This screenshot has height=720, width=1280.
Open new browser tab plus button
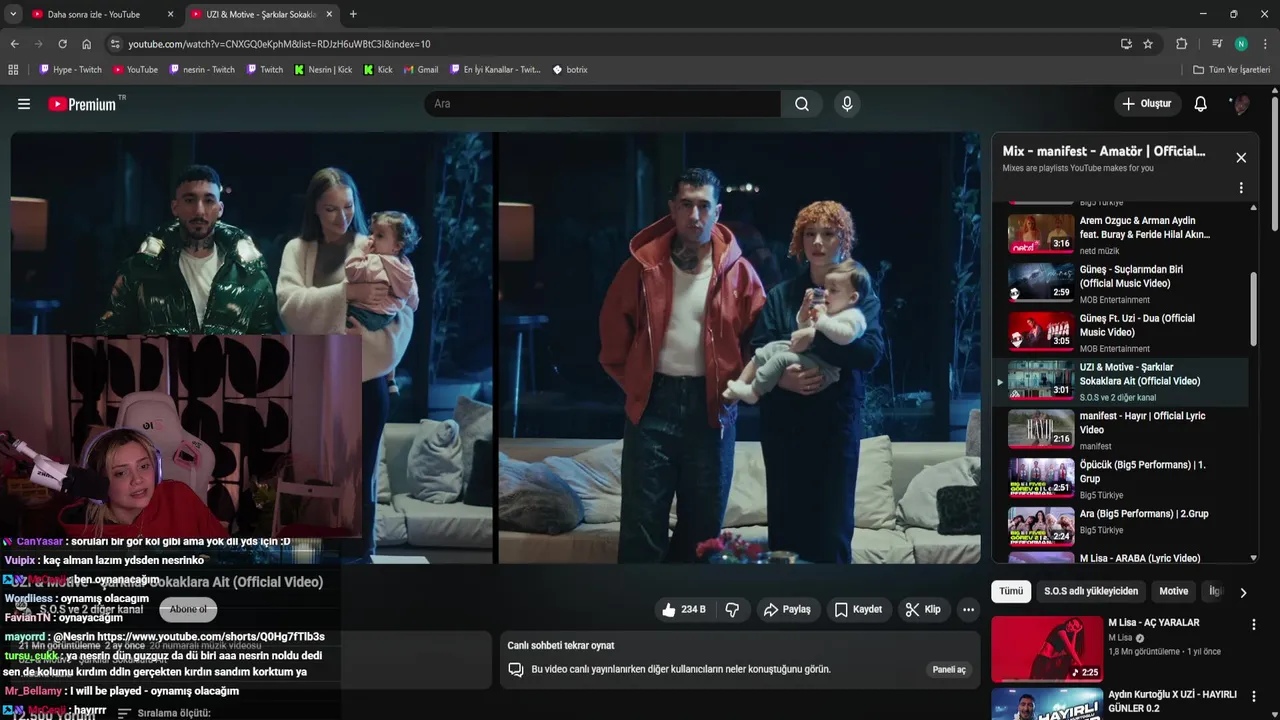pos(353,14)
